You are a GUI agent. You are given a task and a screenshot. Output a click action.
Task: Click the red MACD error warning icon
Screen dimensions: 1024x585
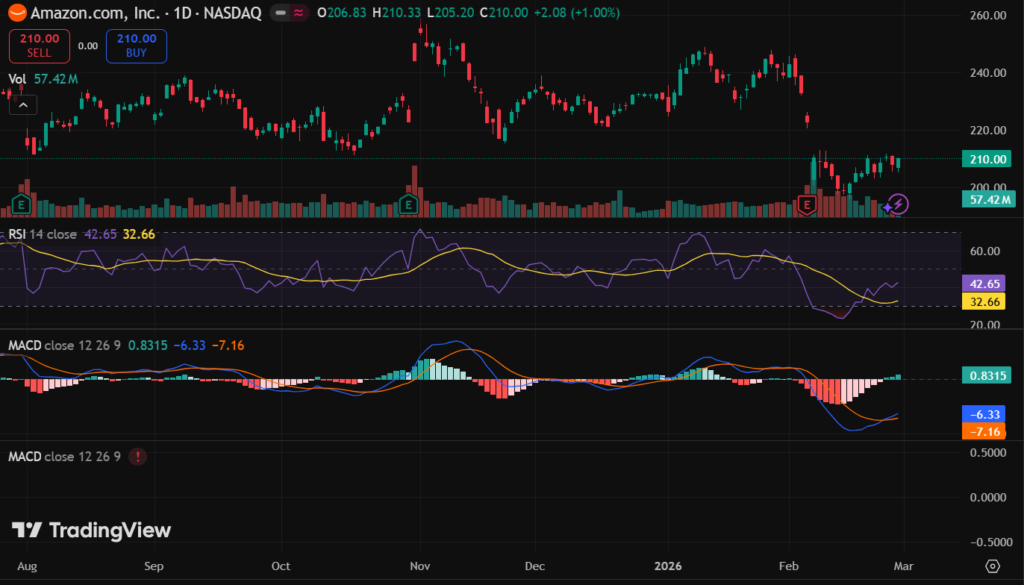136,457
